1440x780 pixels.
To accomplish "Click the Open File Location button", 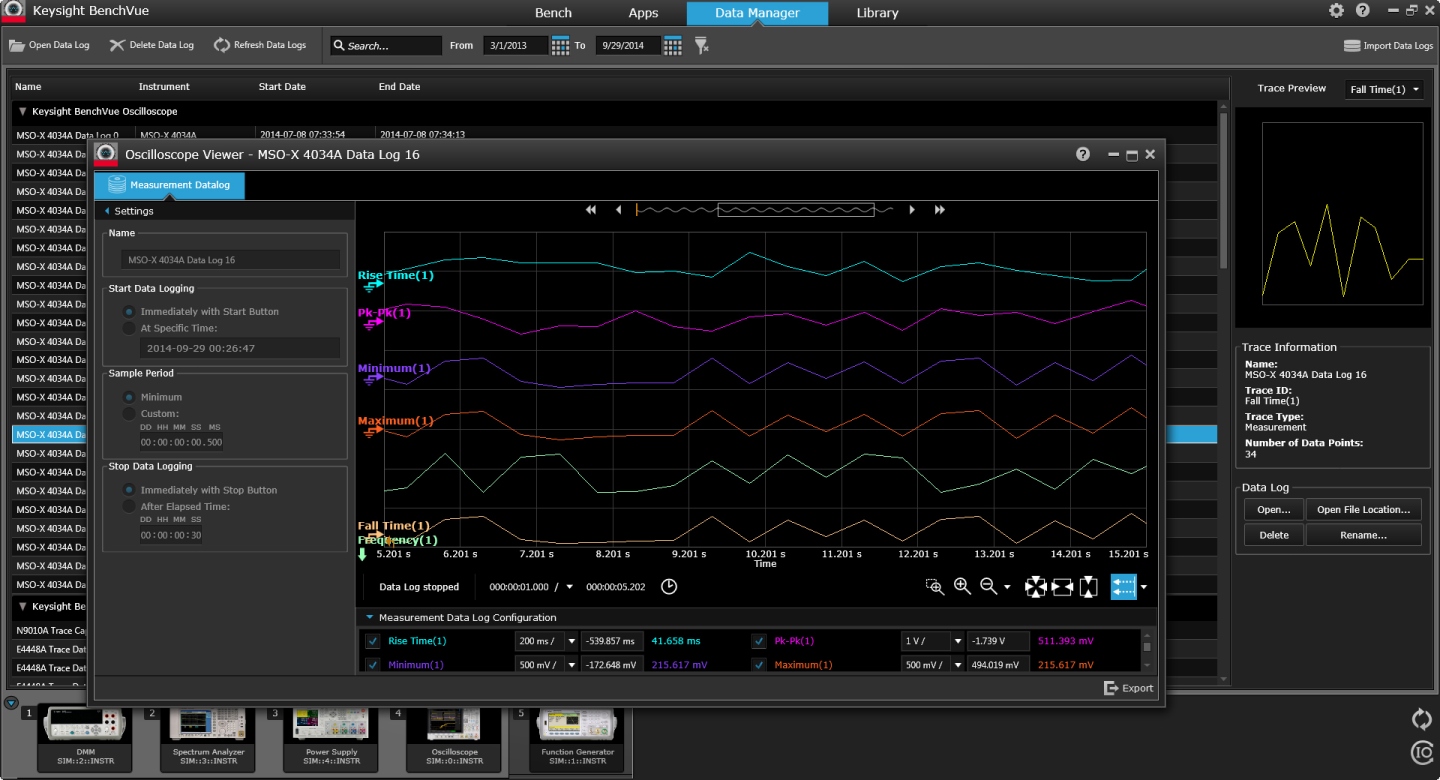I will click(x=1362, y=510).
